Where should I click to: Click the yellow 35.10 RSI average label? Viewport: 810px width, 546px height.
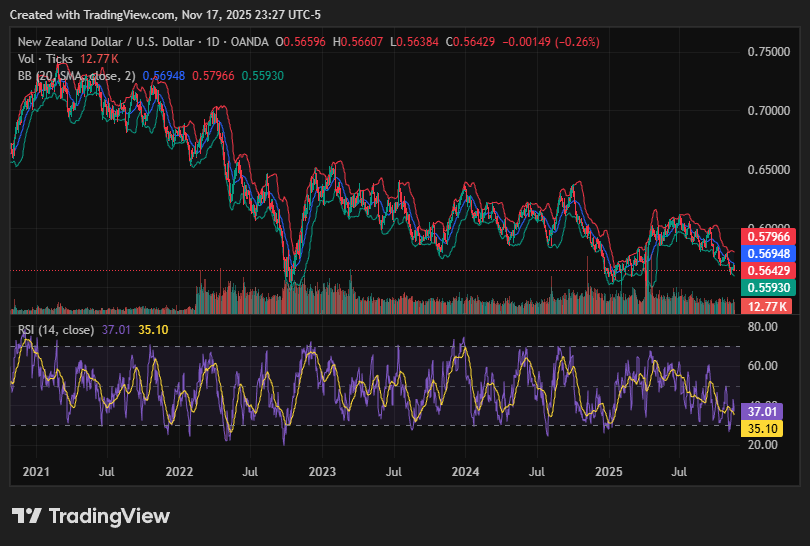pos(763,428)
